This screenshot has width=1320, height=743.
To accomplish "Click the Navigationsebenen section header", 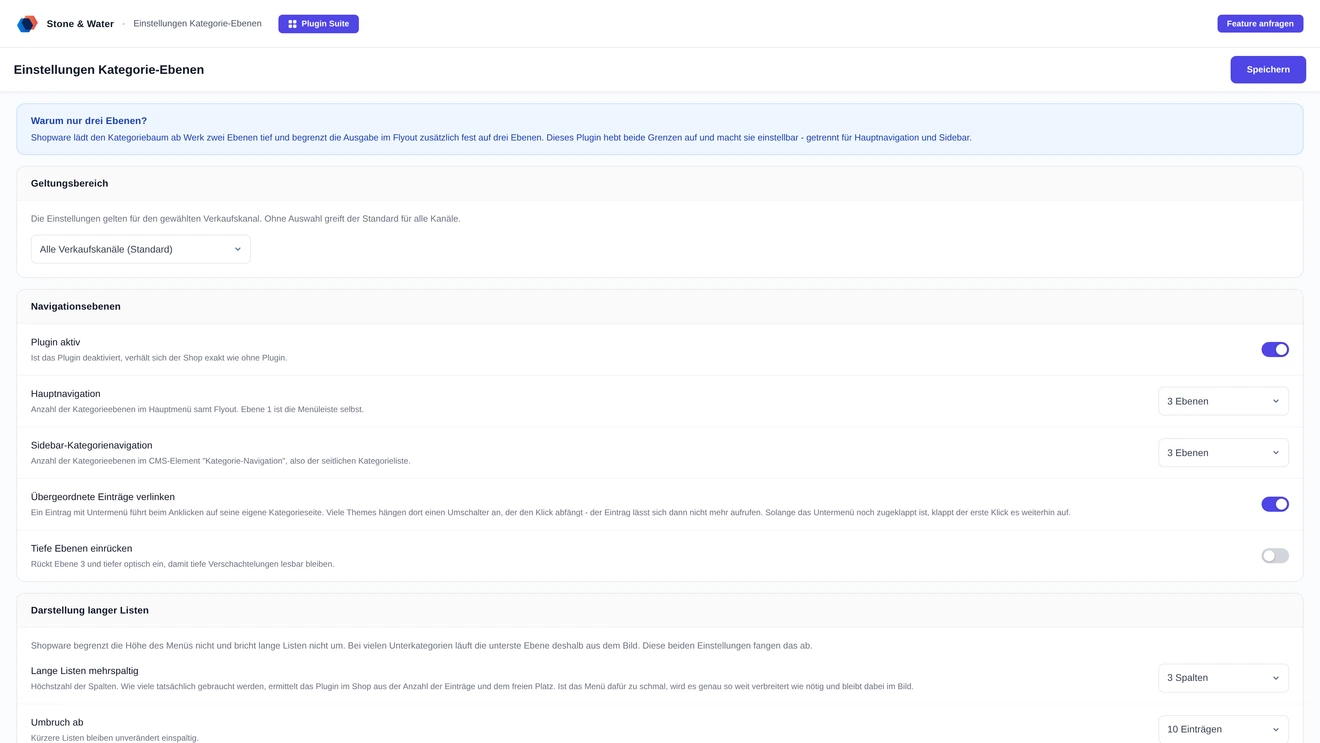I will tap(660, 307).
